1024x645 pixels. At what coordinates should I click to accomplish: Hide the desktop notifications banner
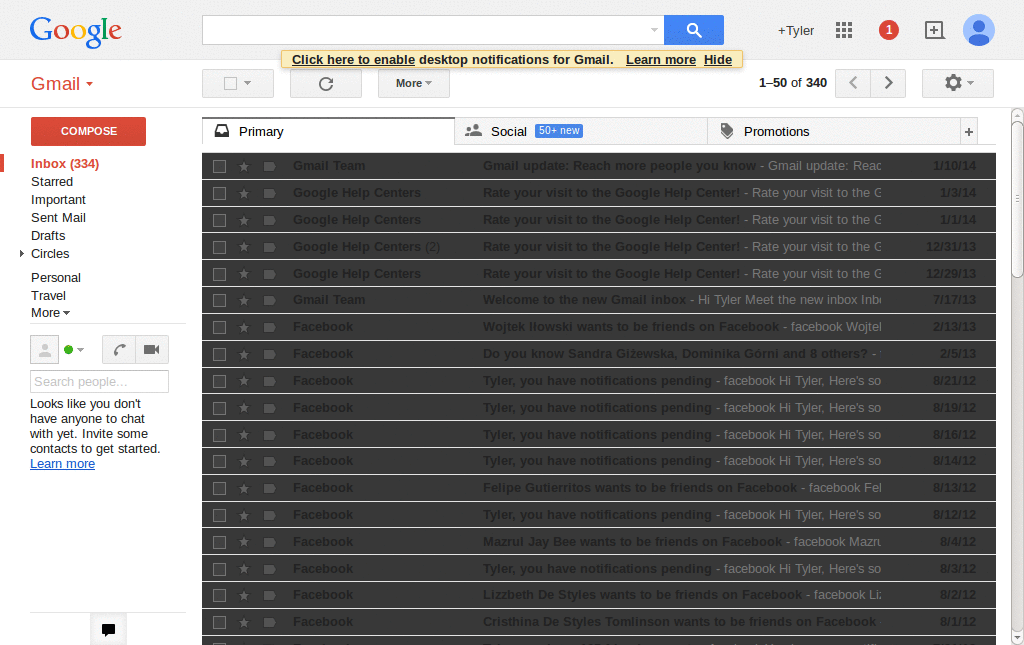[x=718, y=60]
